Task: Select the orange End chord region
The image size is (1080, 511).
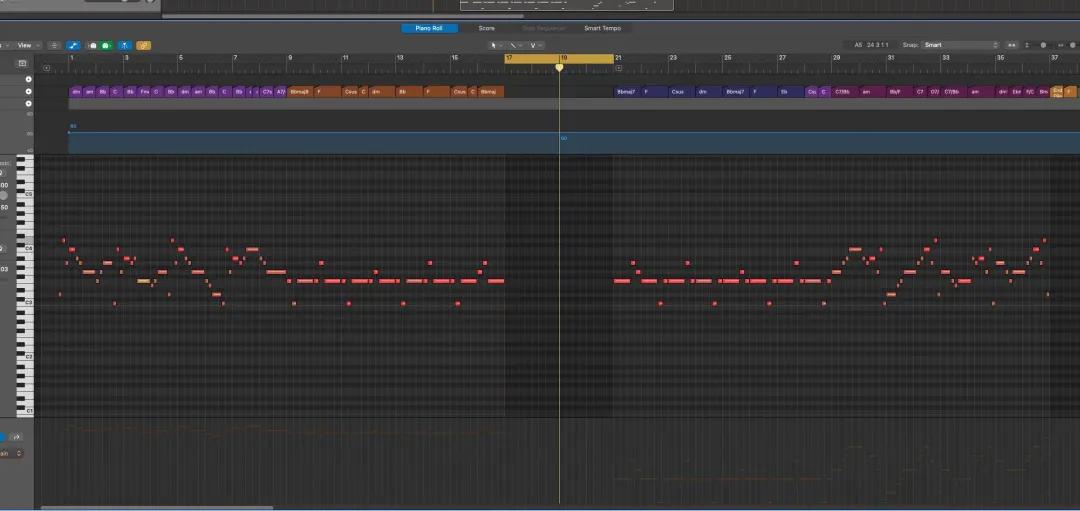Action: point(1057,92)
